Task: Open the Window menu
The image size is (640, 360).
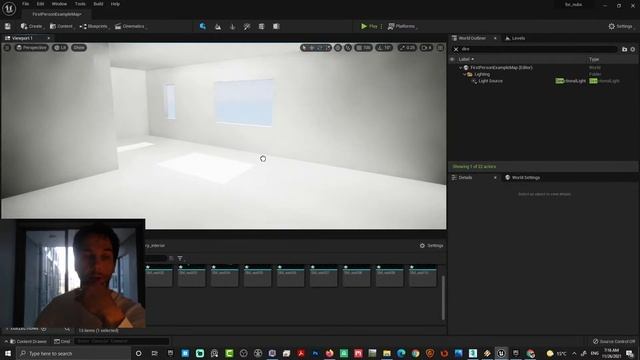Action: click(59, 4)
